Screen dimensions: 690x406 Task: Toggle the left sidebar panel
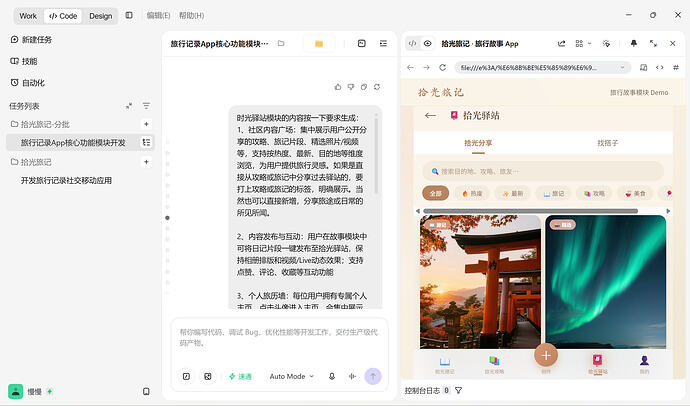tap(129, 15)
